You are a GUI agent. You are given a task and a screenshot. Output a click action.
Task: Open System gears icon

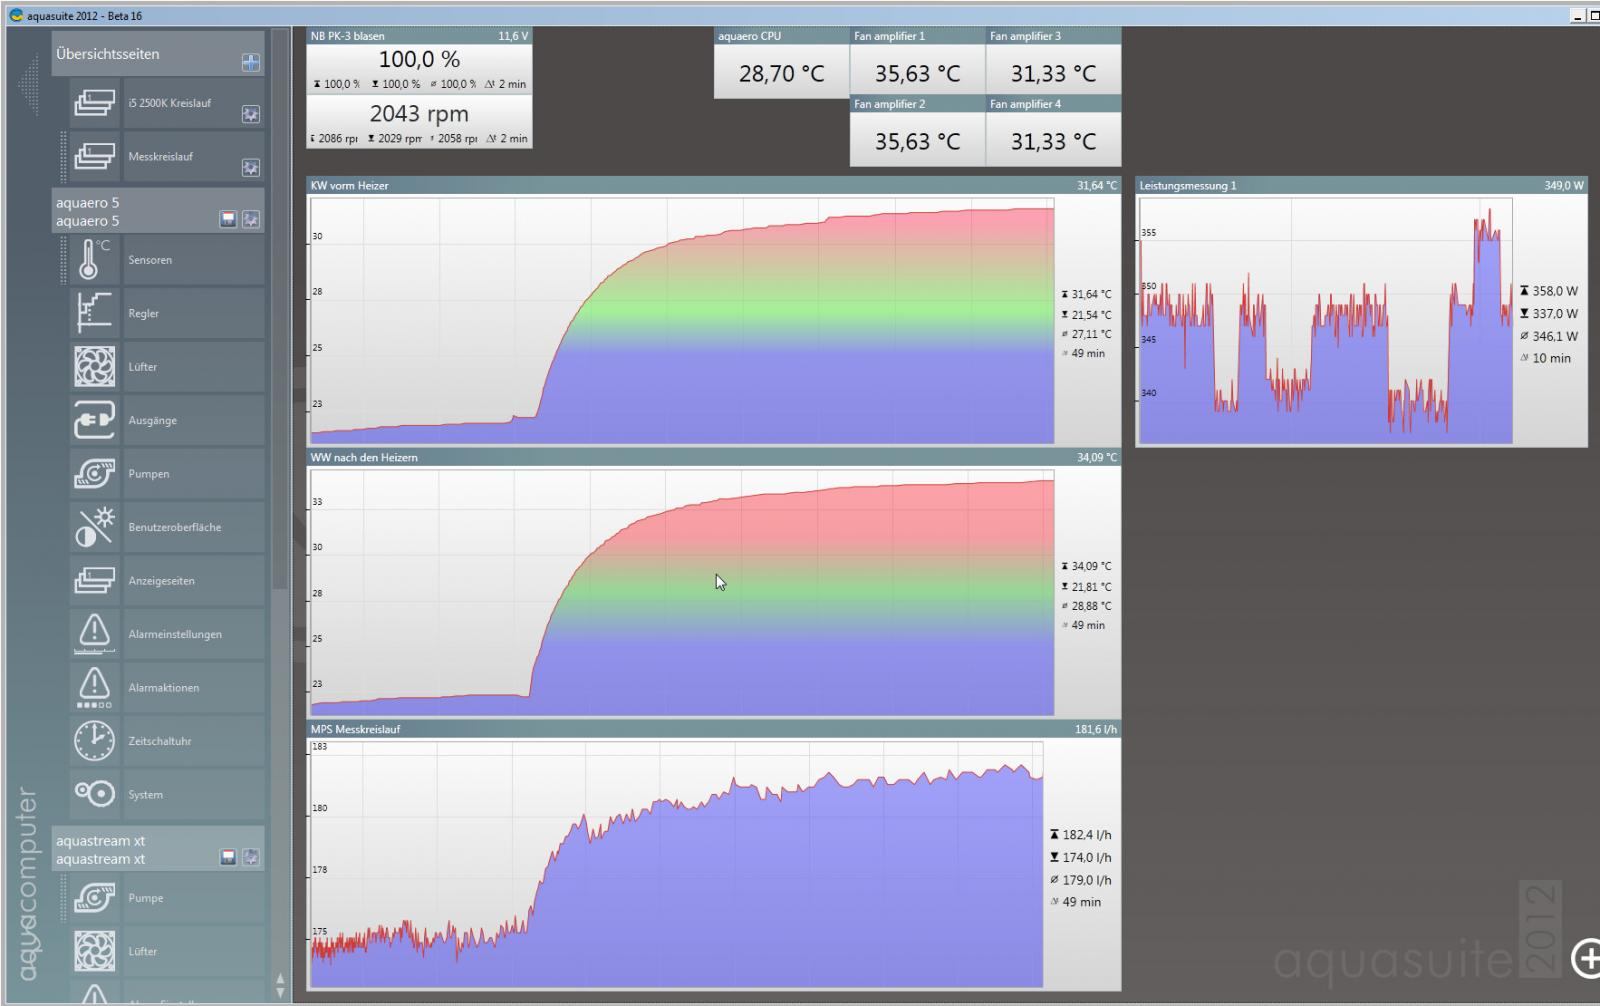pyautogui.click(x=94, y=795)
